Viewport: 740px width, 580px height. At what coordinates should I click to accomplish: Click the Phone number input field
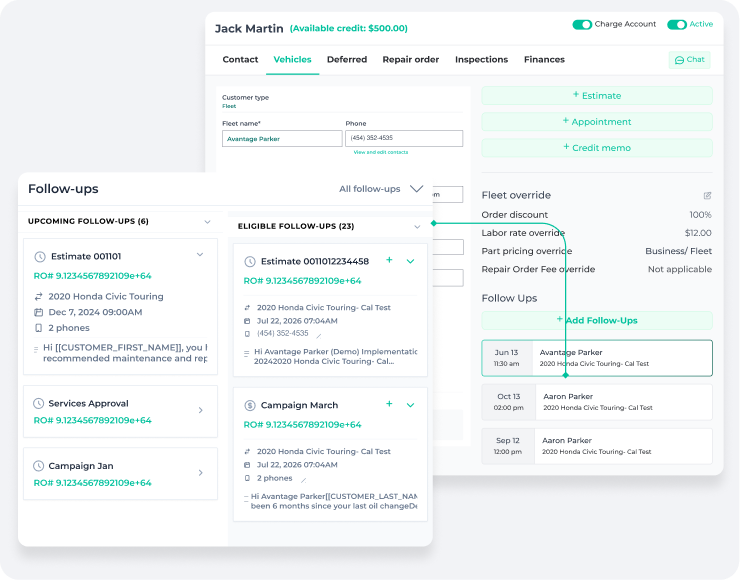point(404,138)
